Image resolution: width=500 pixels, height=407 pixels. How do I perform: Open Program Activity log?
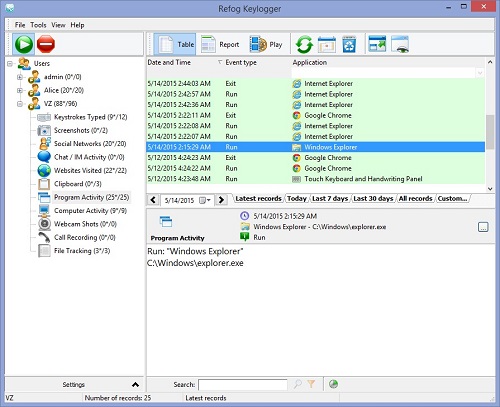[91, 197]
